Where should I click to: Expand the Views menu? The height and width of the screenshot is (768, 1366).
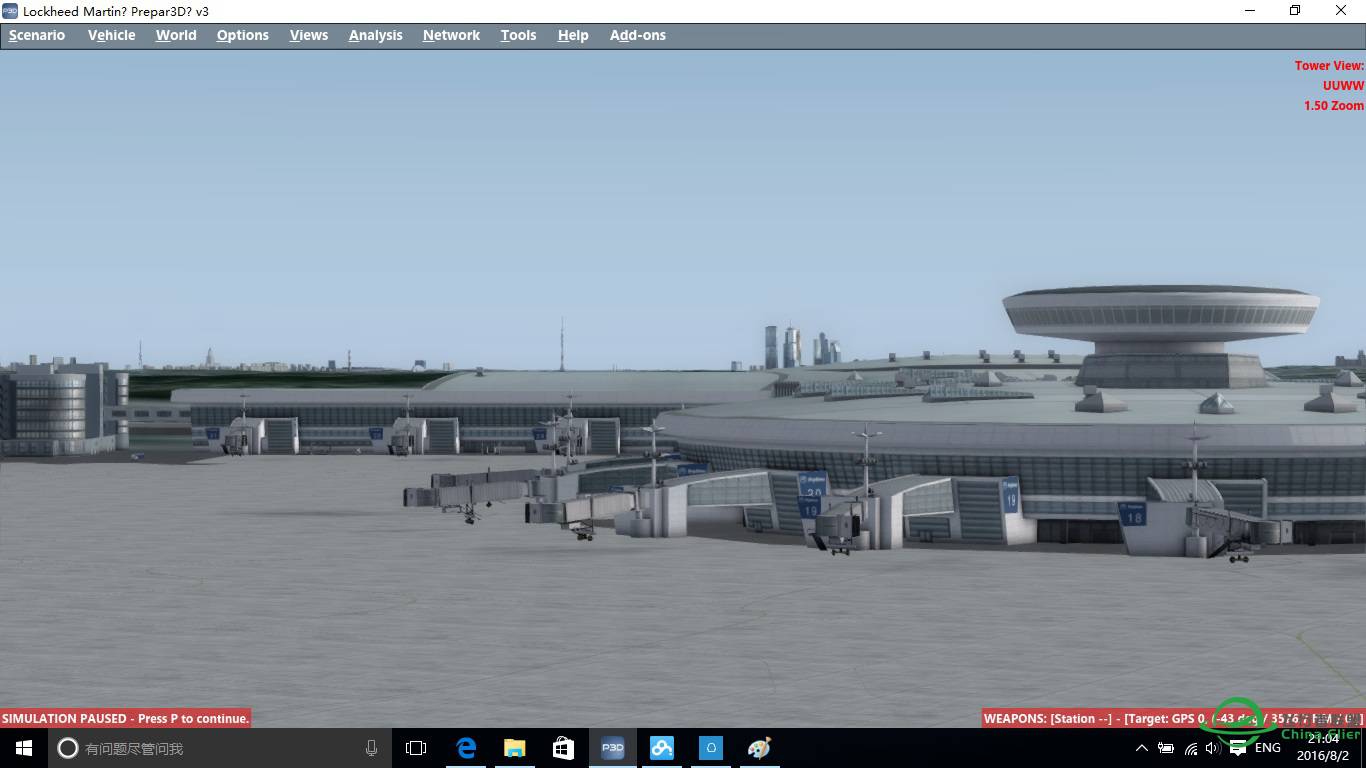309,35
